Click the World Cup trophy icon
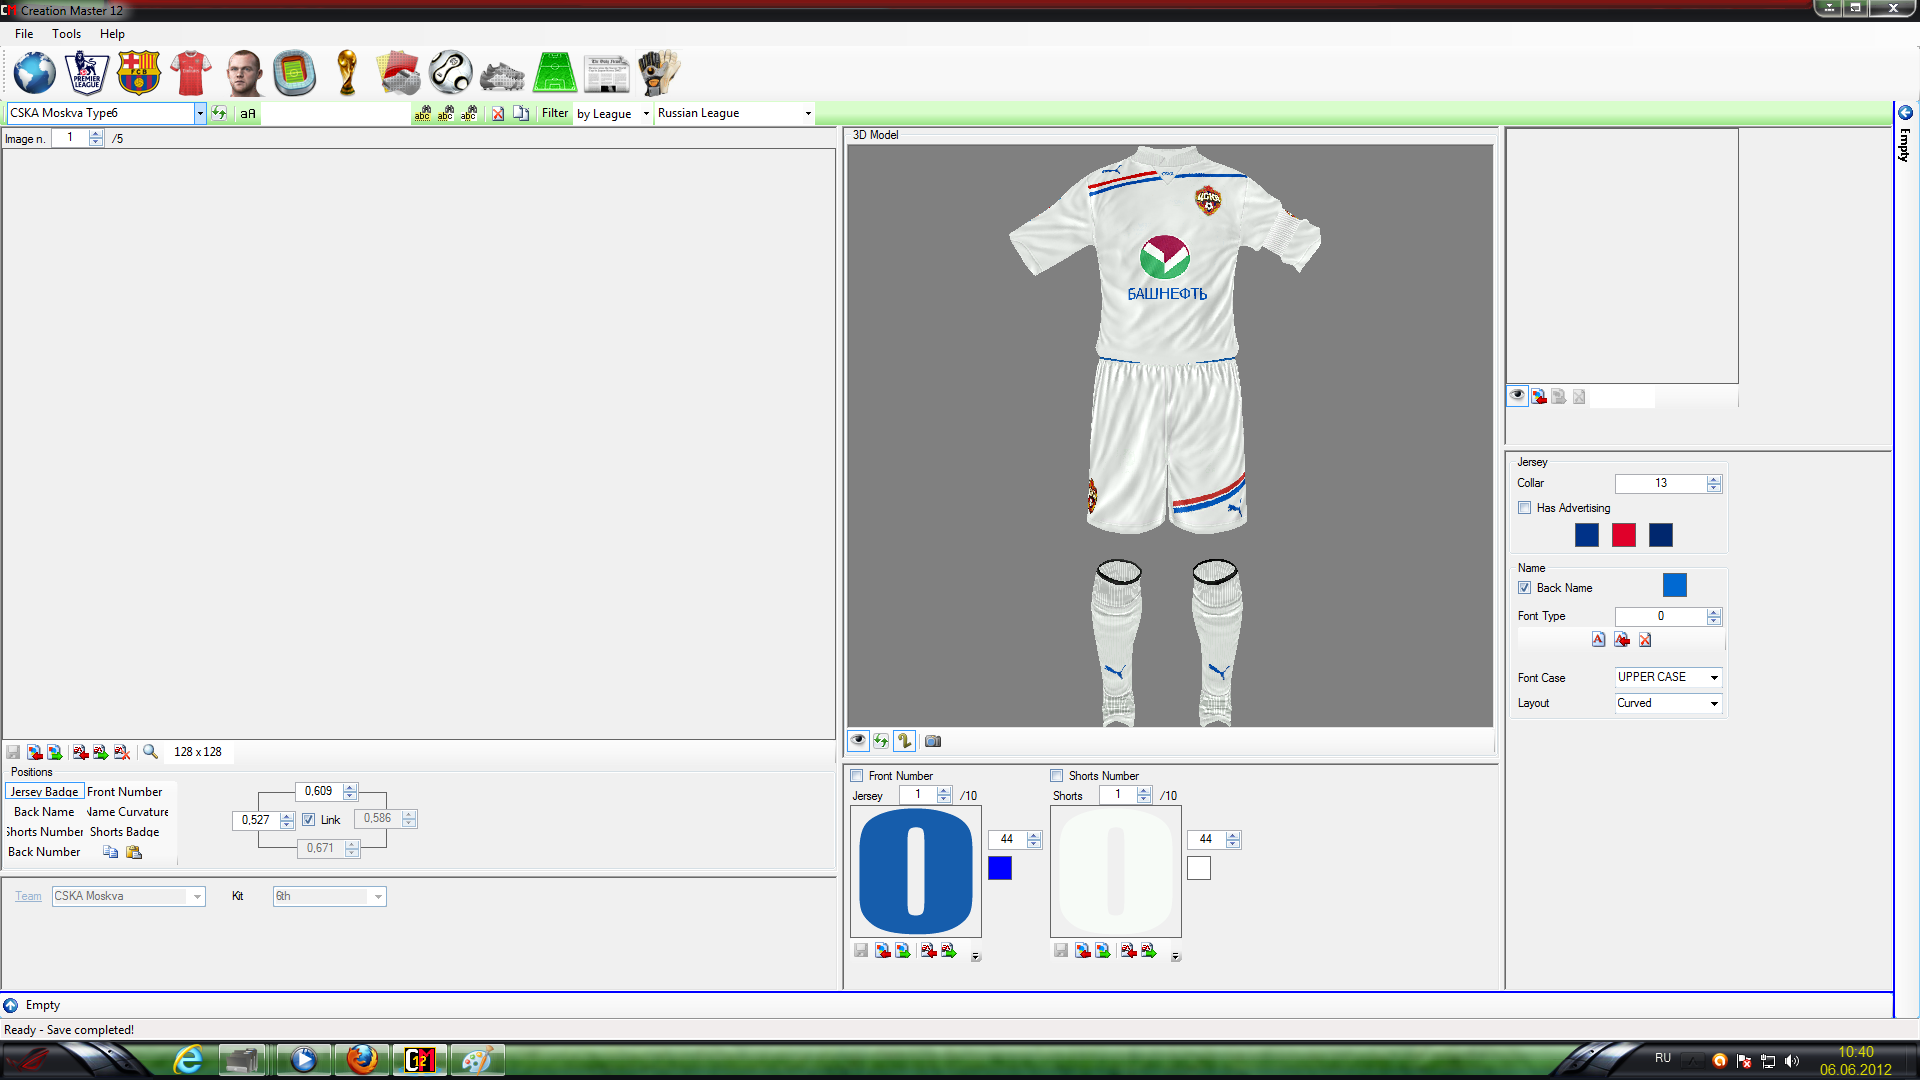 click(347, 73)
